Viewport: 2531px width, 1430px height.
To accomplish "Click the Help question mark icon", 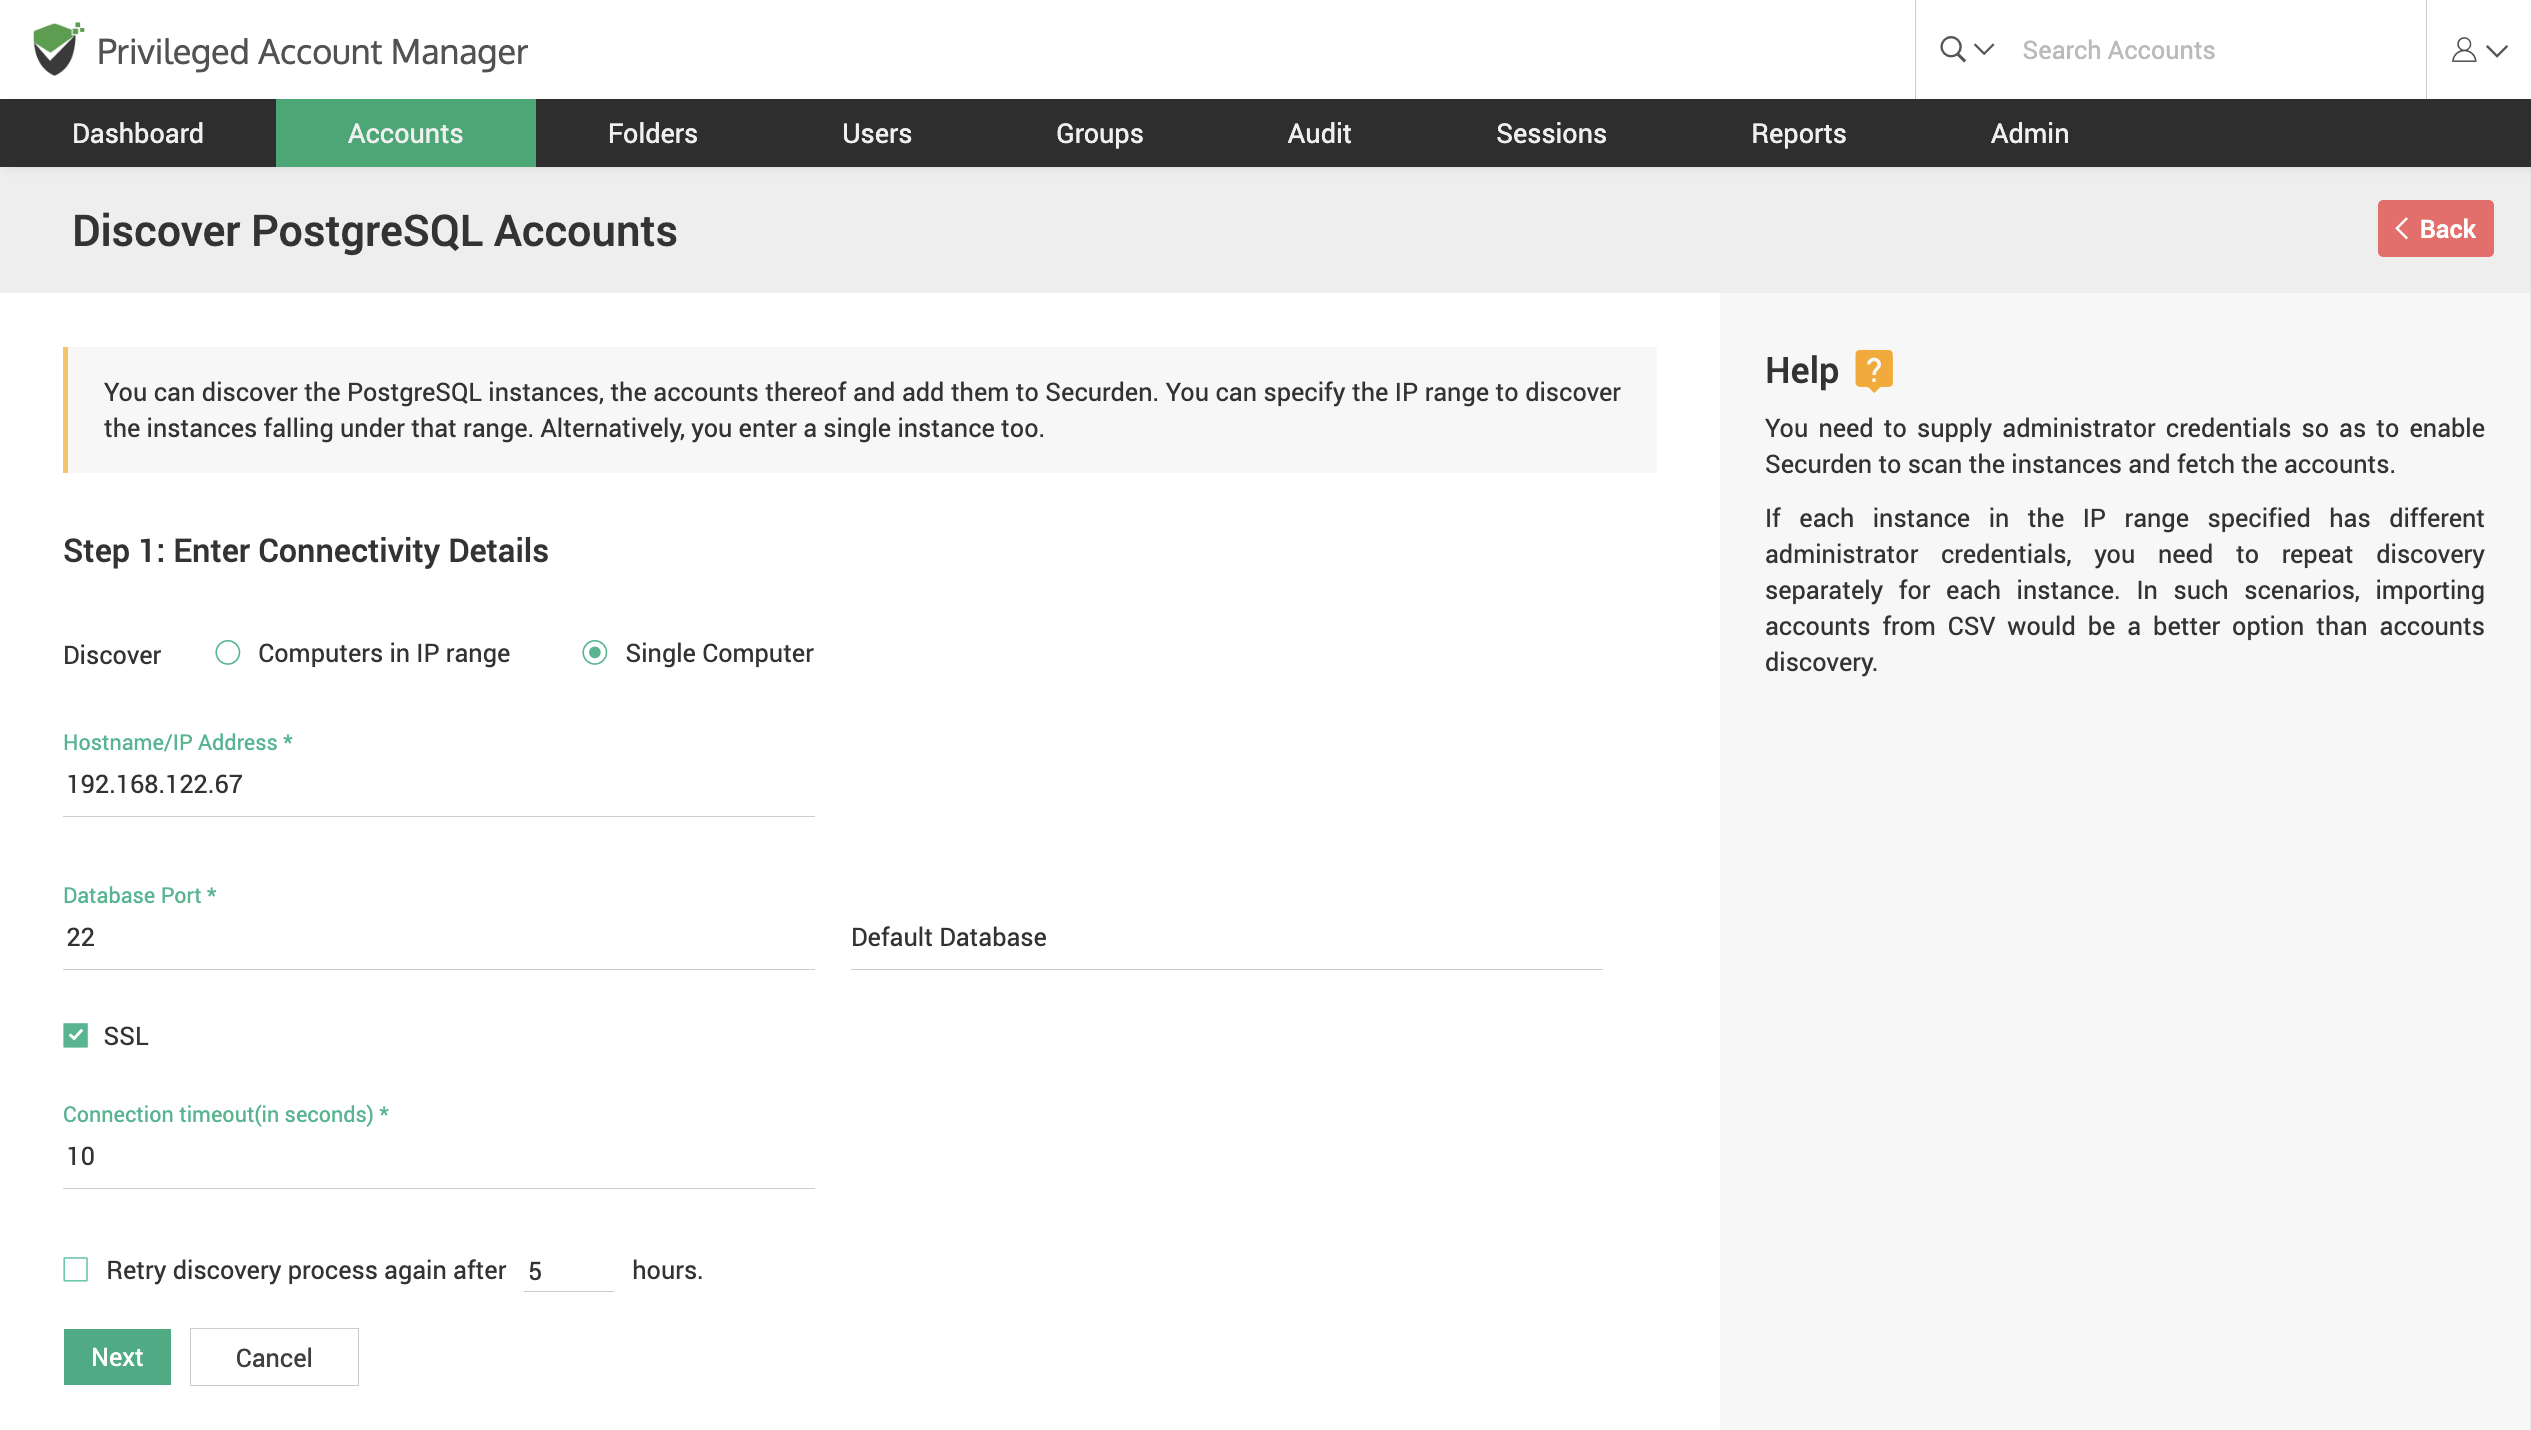I will pyautogui.click(x=1874, y=368).
